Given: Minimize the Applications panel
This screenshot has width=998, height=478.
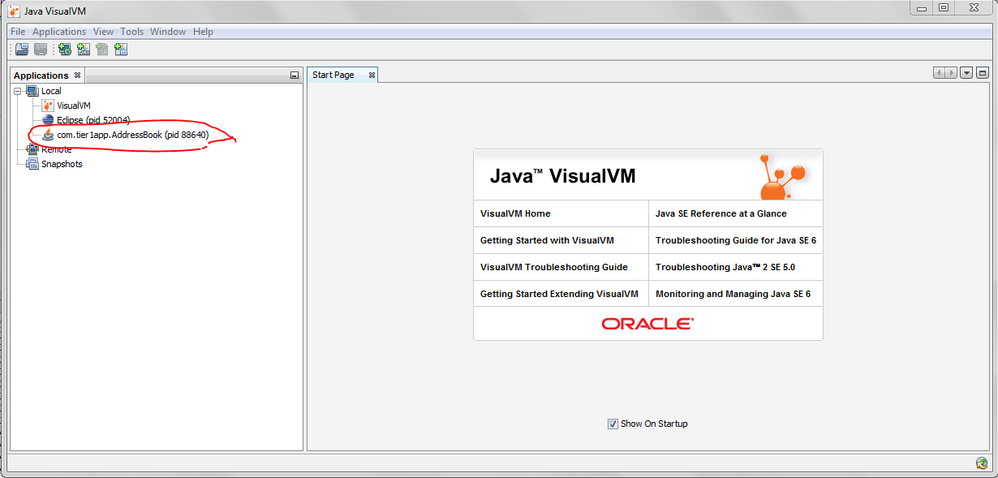Looking at the screenshot, I should pos(294,75).
